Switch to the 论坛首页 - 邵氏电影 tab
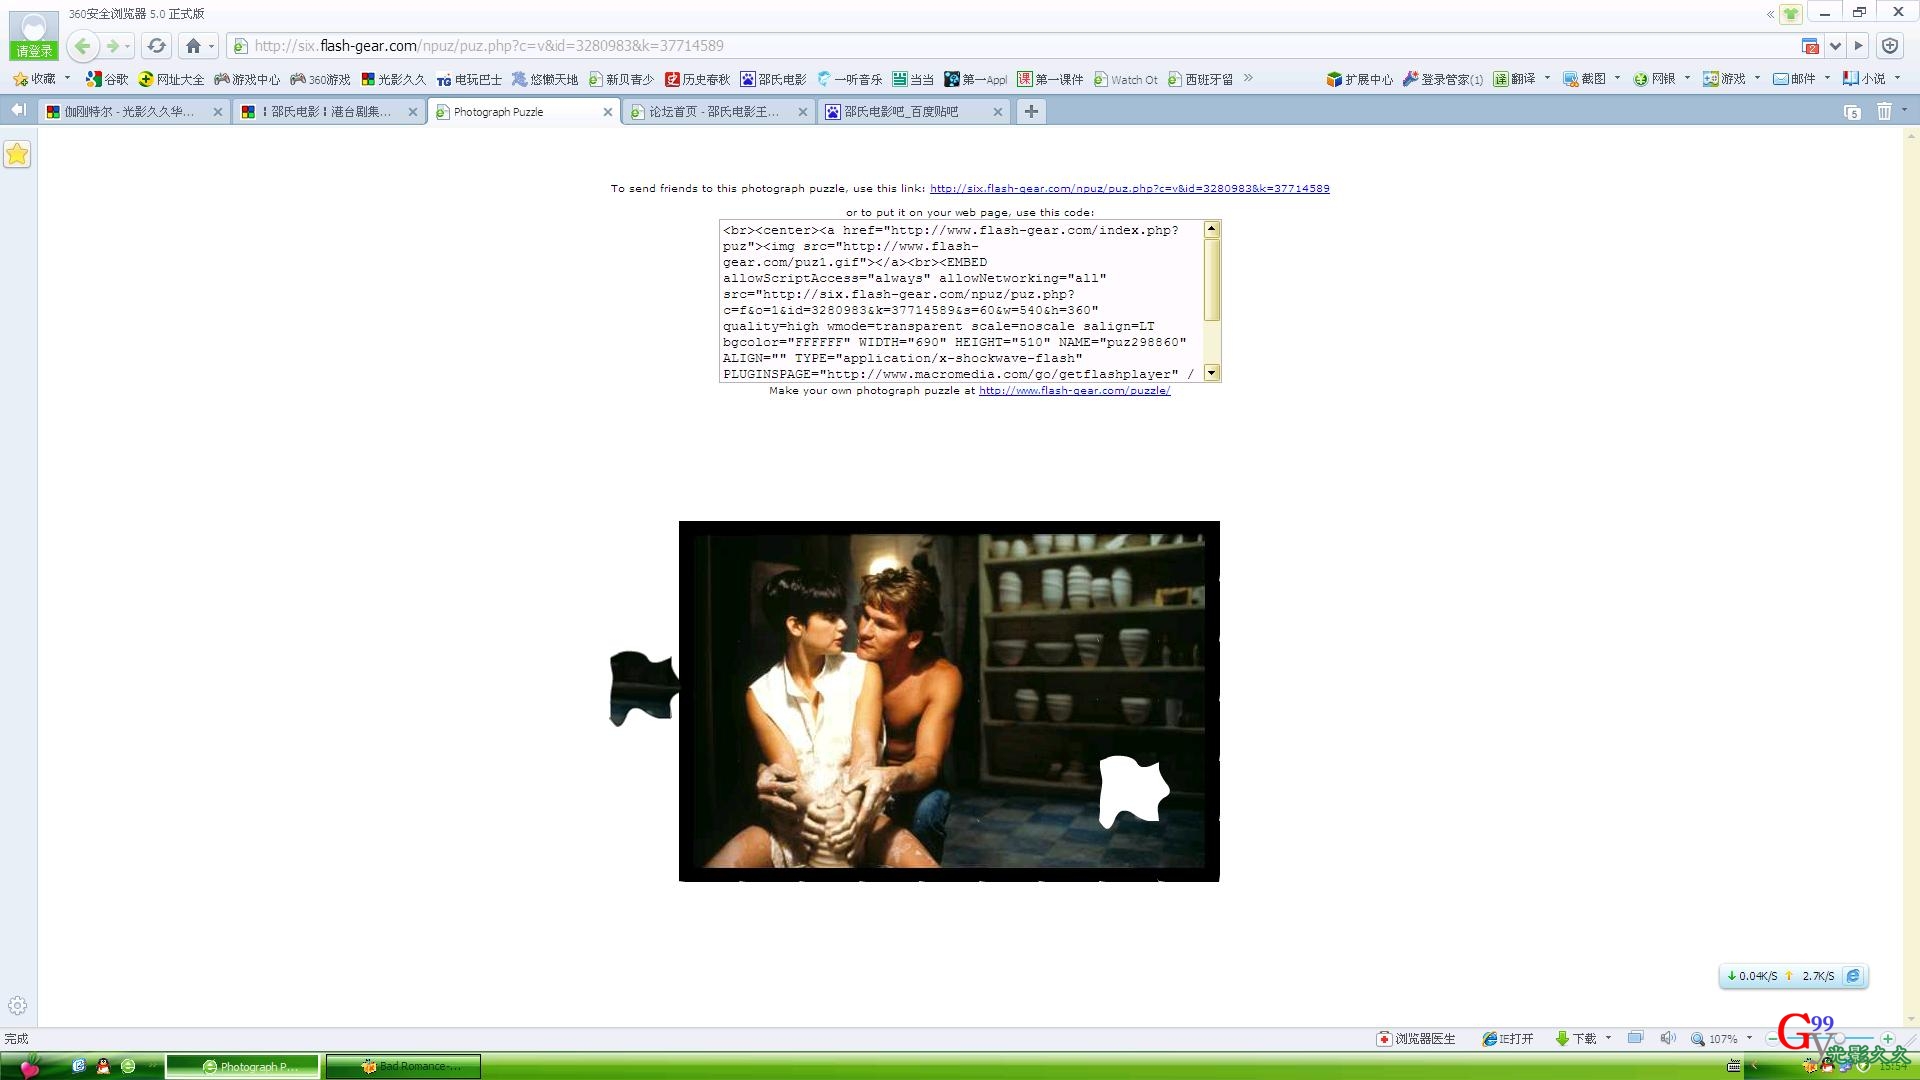The image size is (1920, 1080). [x=713, y=112]
